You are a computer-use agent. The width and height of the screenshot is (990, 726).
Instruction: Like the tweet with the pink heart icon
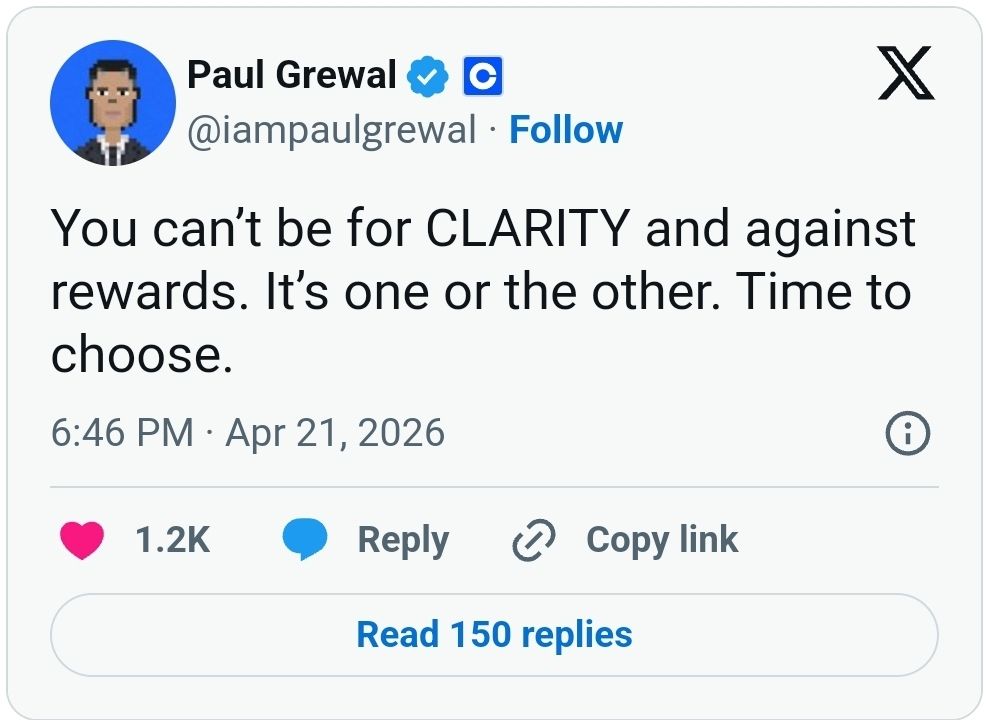tap(82, 541)
